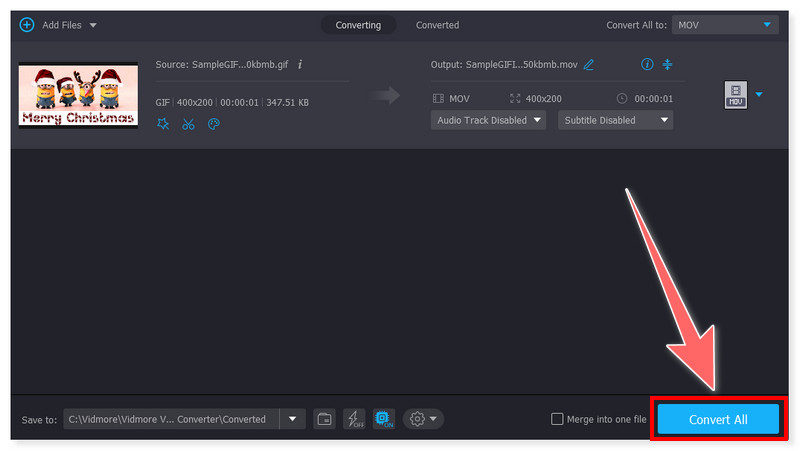Click the compress split icon beside output info
Screen dimensions: 800x451
click(668, 65)
